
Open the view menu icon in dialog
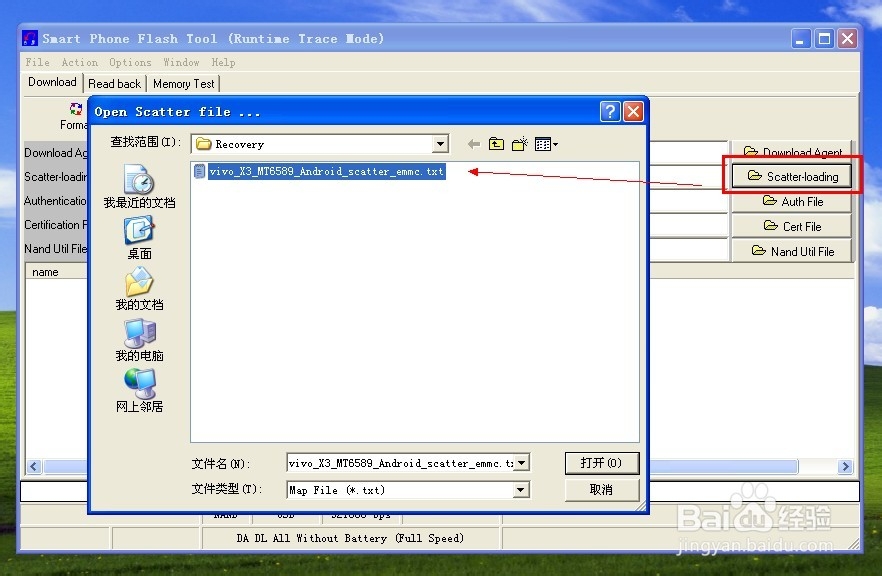pyautogui.click(x=546, y=145)
